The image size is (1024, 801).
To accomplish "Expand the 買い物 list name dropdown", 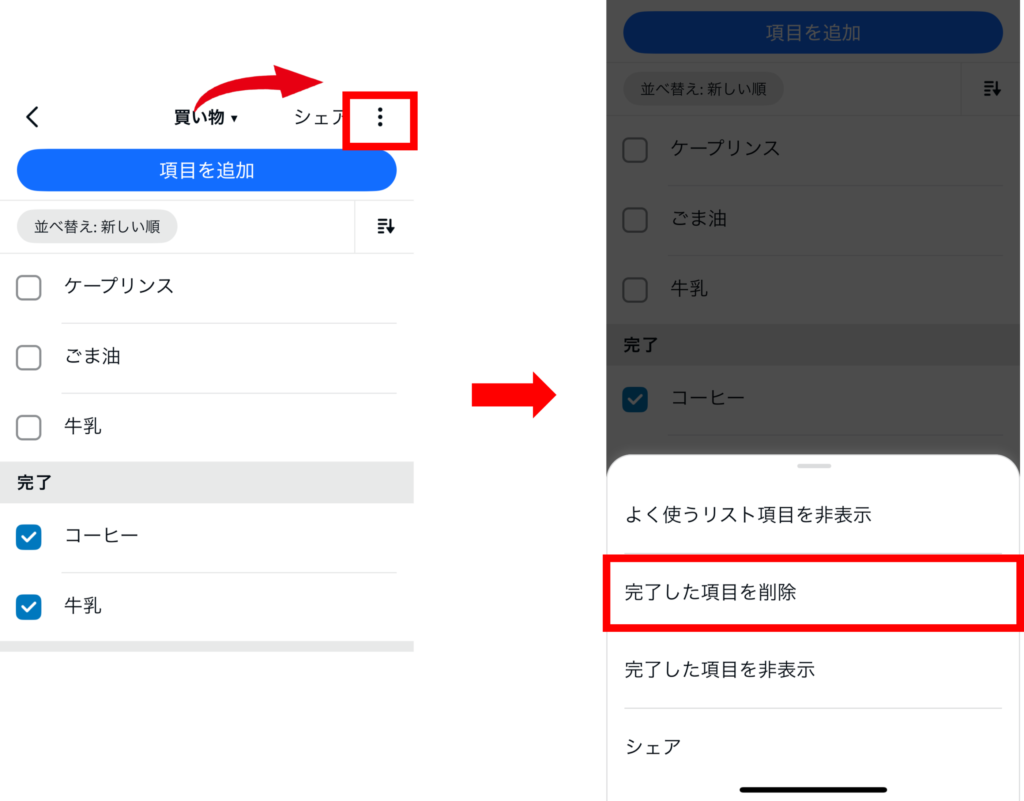I will (x=205, y=118).
